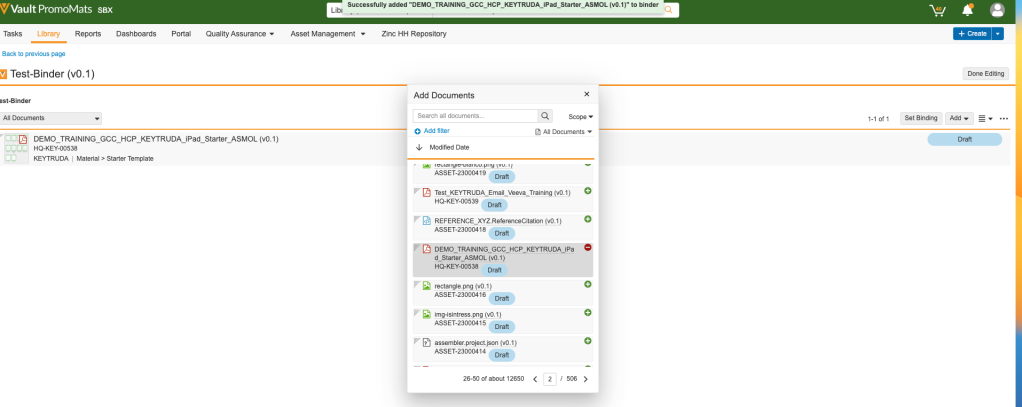Remove DEMO_TRAINING iPad Starter with red minus icon
Viewport: 1022px width, 407px height.
pos(587,247)
